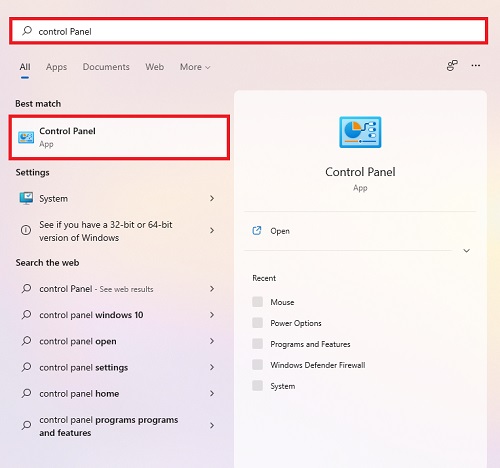Expand the System settings result chevron
500x468 pixels.
point(212,198)
